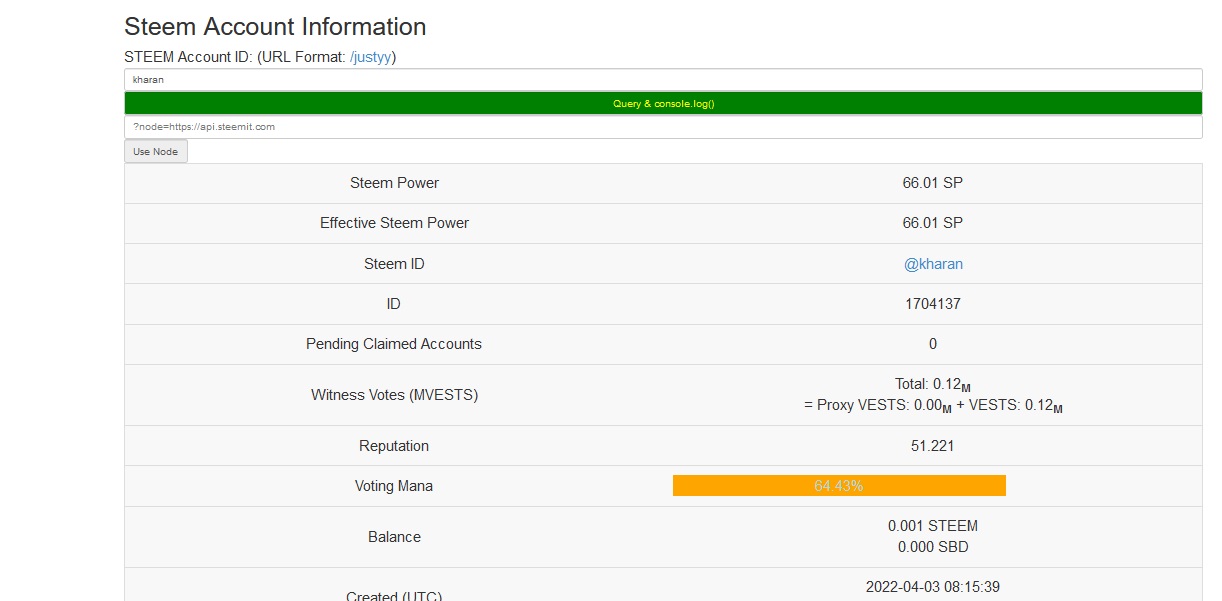Click the Pending Claimed Accounts value 0
Viewport: 1222px width, 601px height.
933,344
